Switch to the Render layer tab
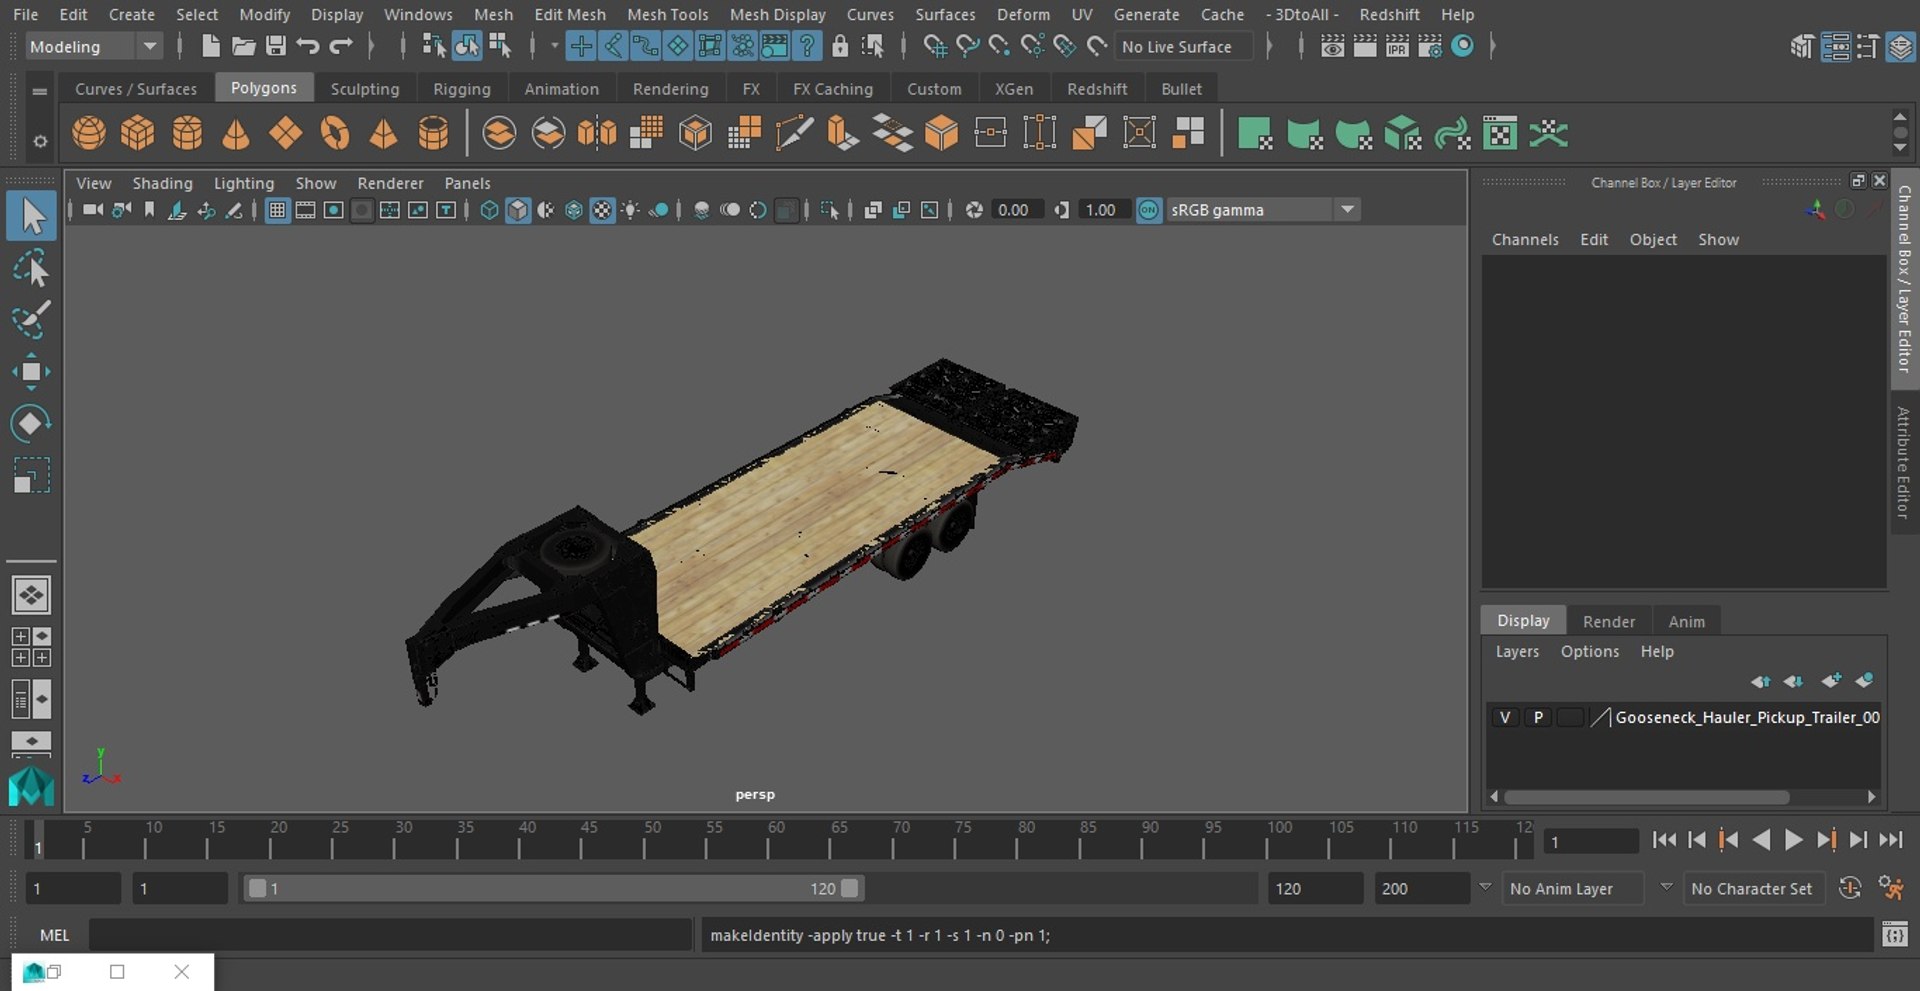 pyautogui.click(x=1608, y=621)
